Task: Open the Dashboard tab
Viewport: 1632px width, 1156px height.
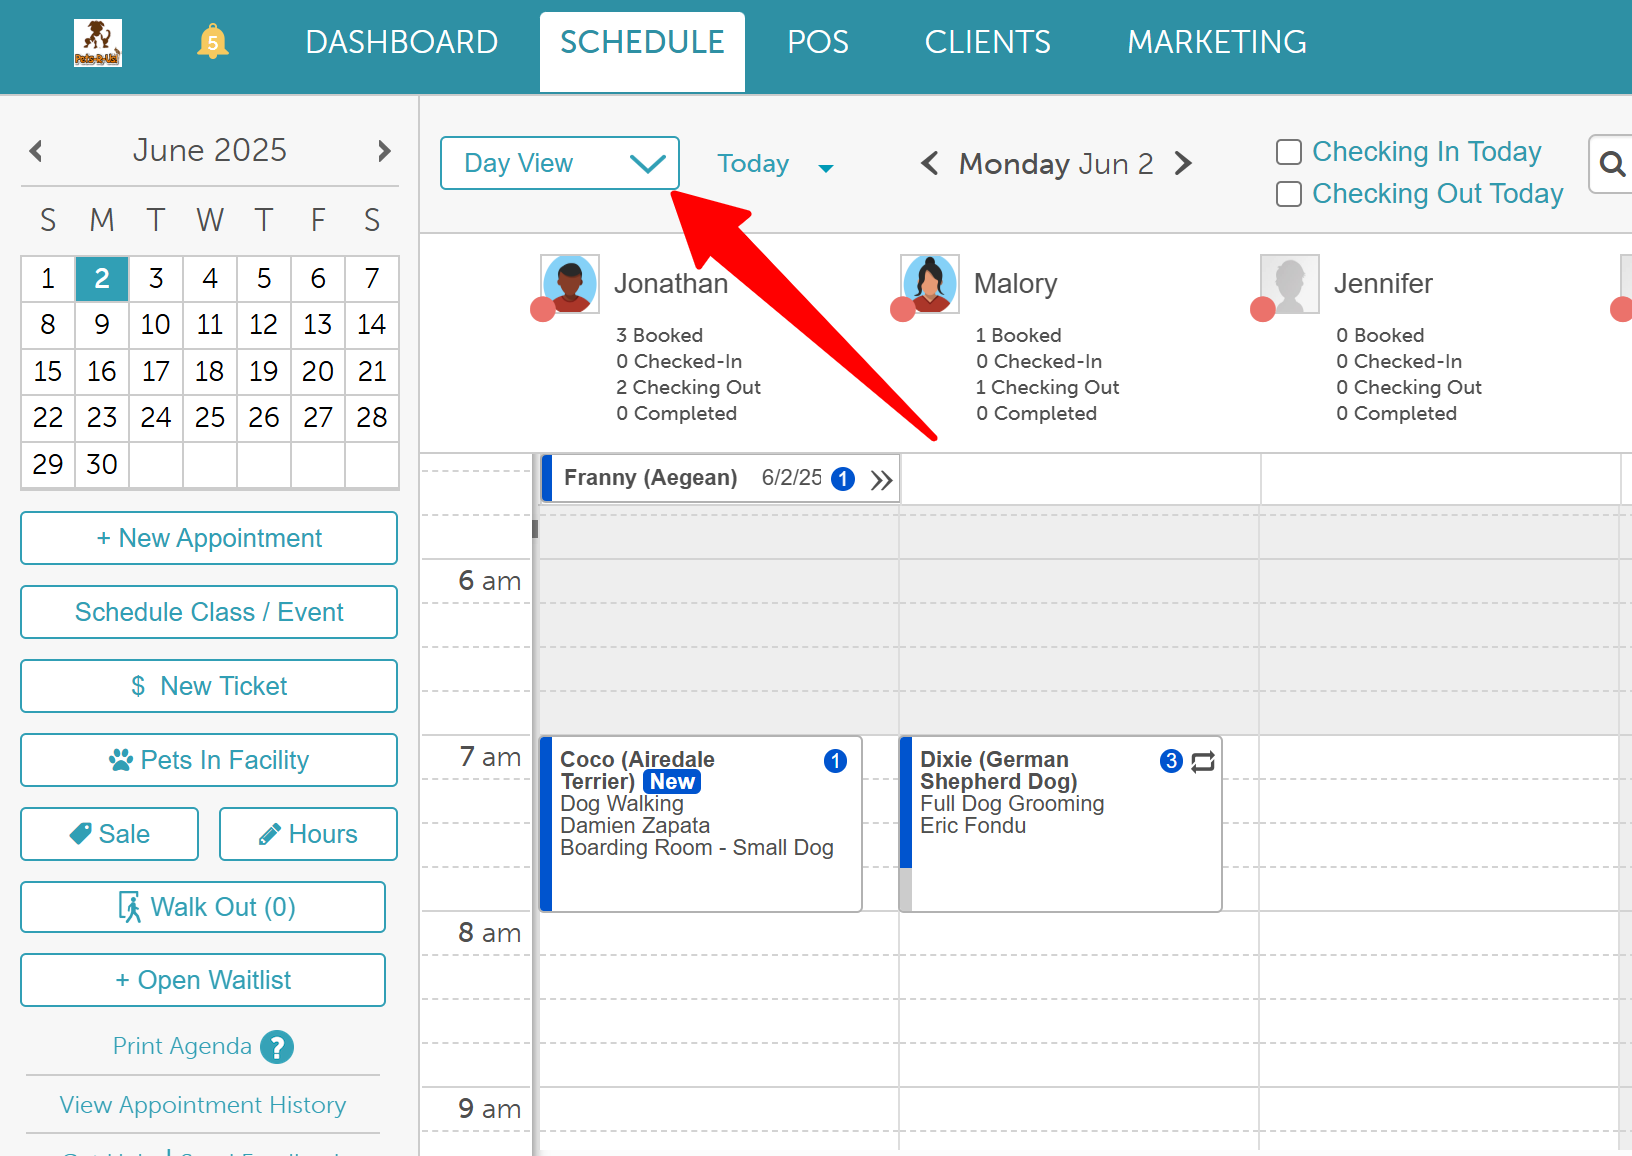Action: (402, 42)
